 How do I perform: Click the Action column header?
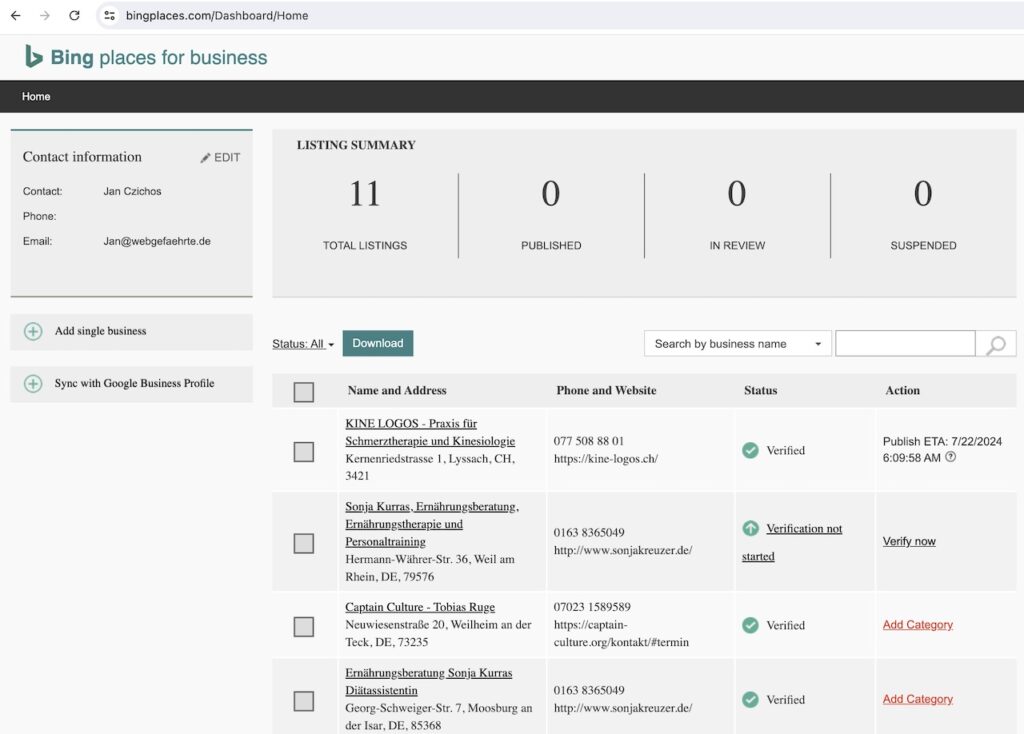tap(903, 391)
